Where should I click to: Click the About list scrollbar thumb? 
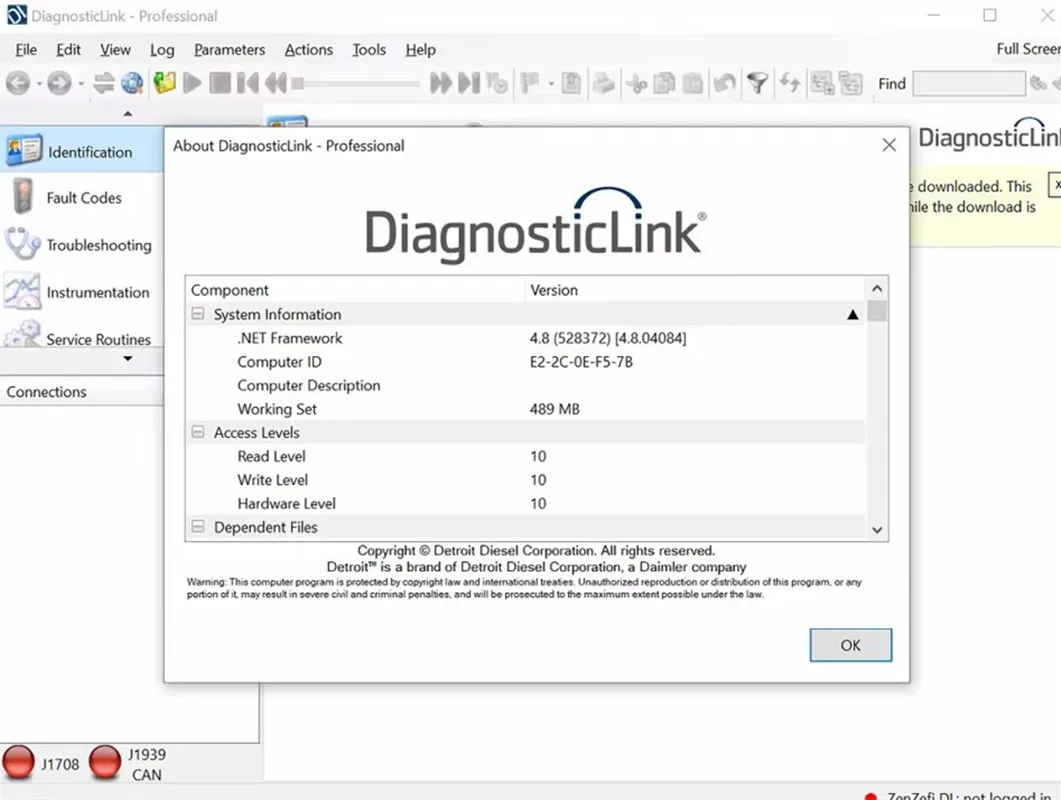coord(877,311)
